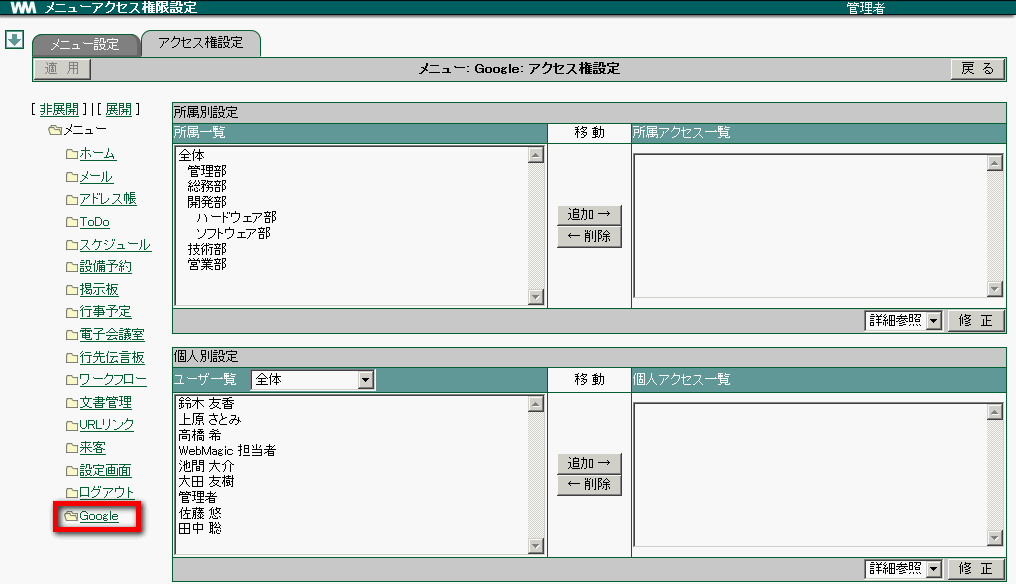Open individual 詳細参照 dropdown
Screen dimensions: 1016x584
click(903, 568)
